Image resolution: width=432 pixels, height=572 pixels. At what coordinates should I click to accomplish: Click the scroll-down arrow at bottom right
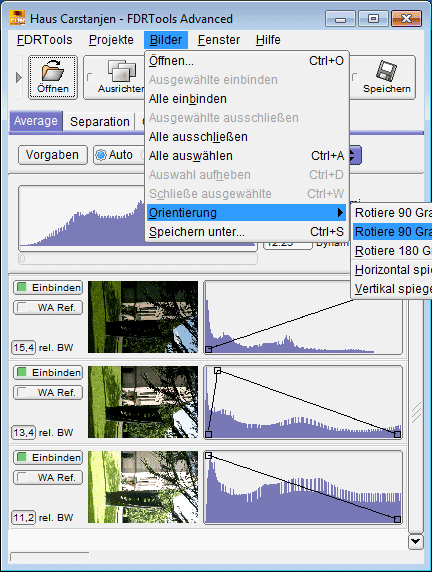click(416, 541)
